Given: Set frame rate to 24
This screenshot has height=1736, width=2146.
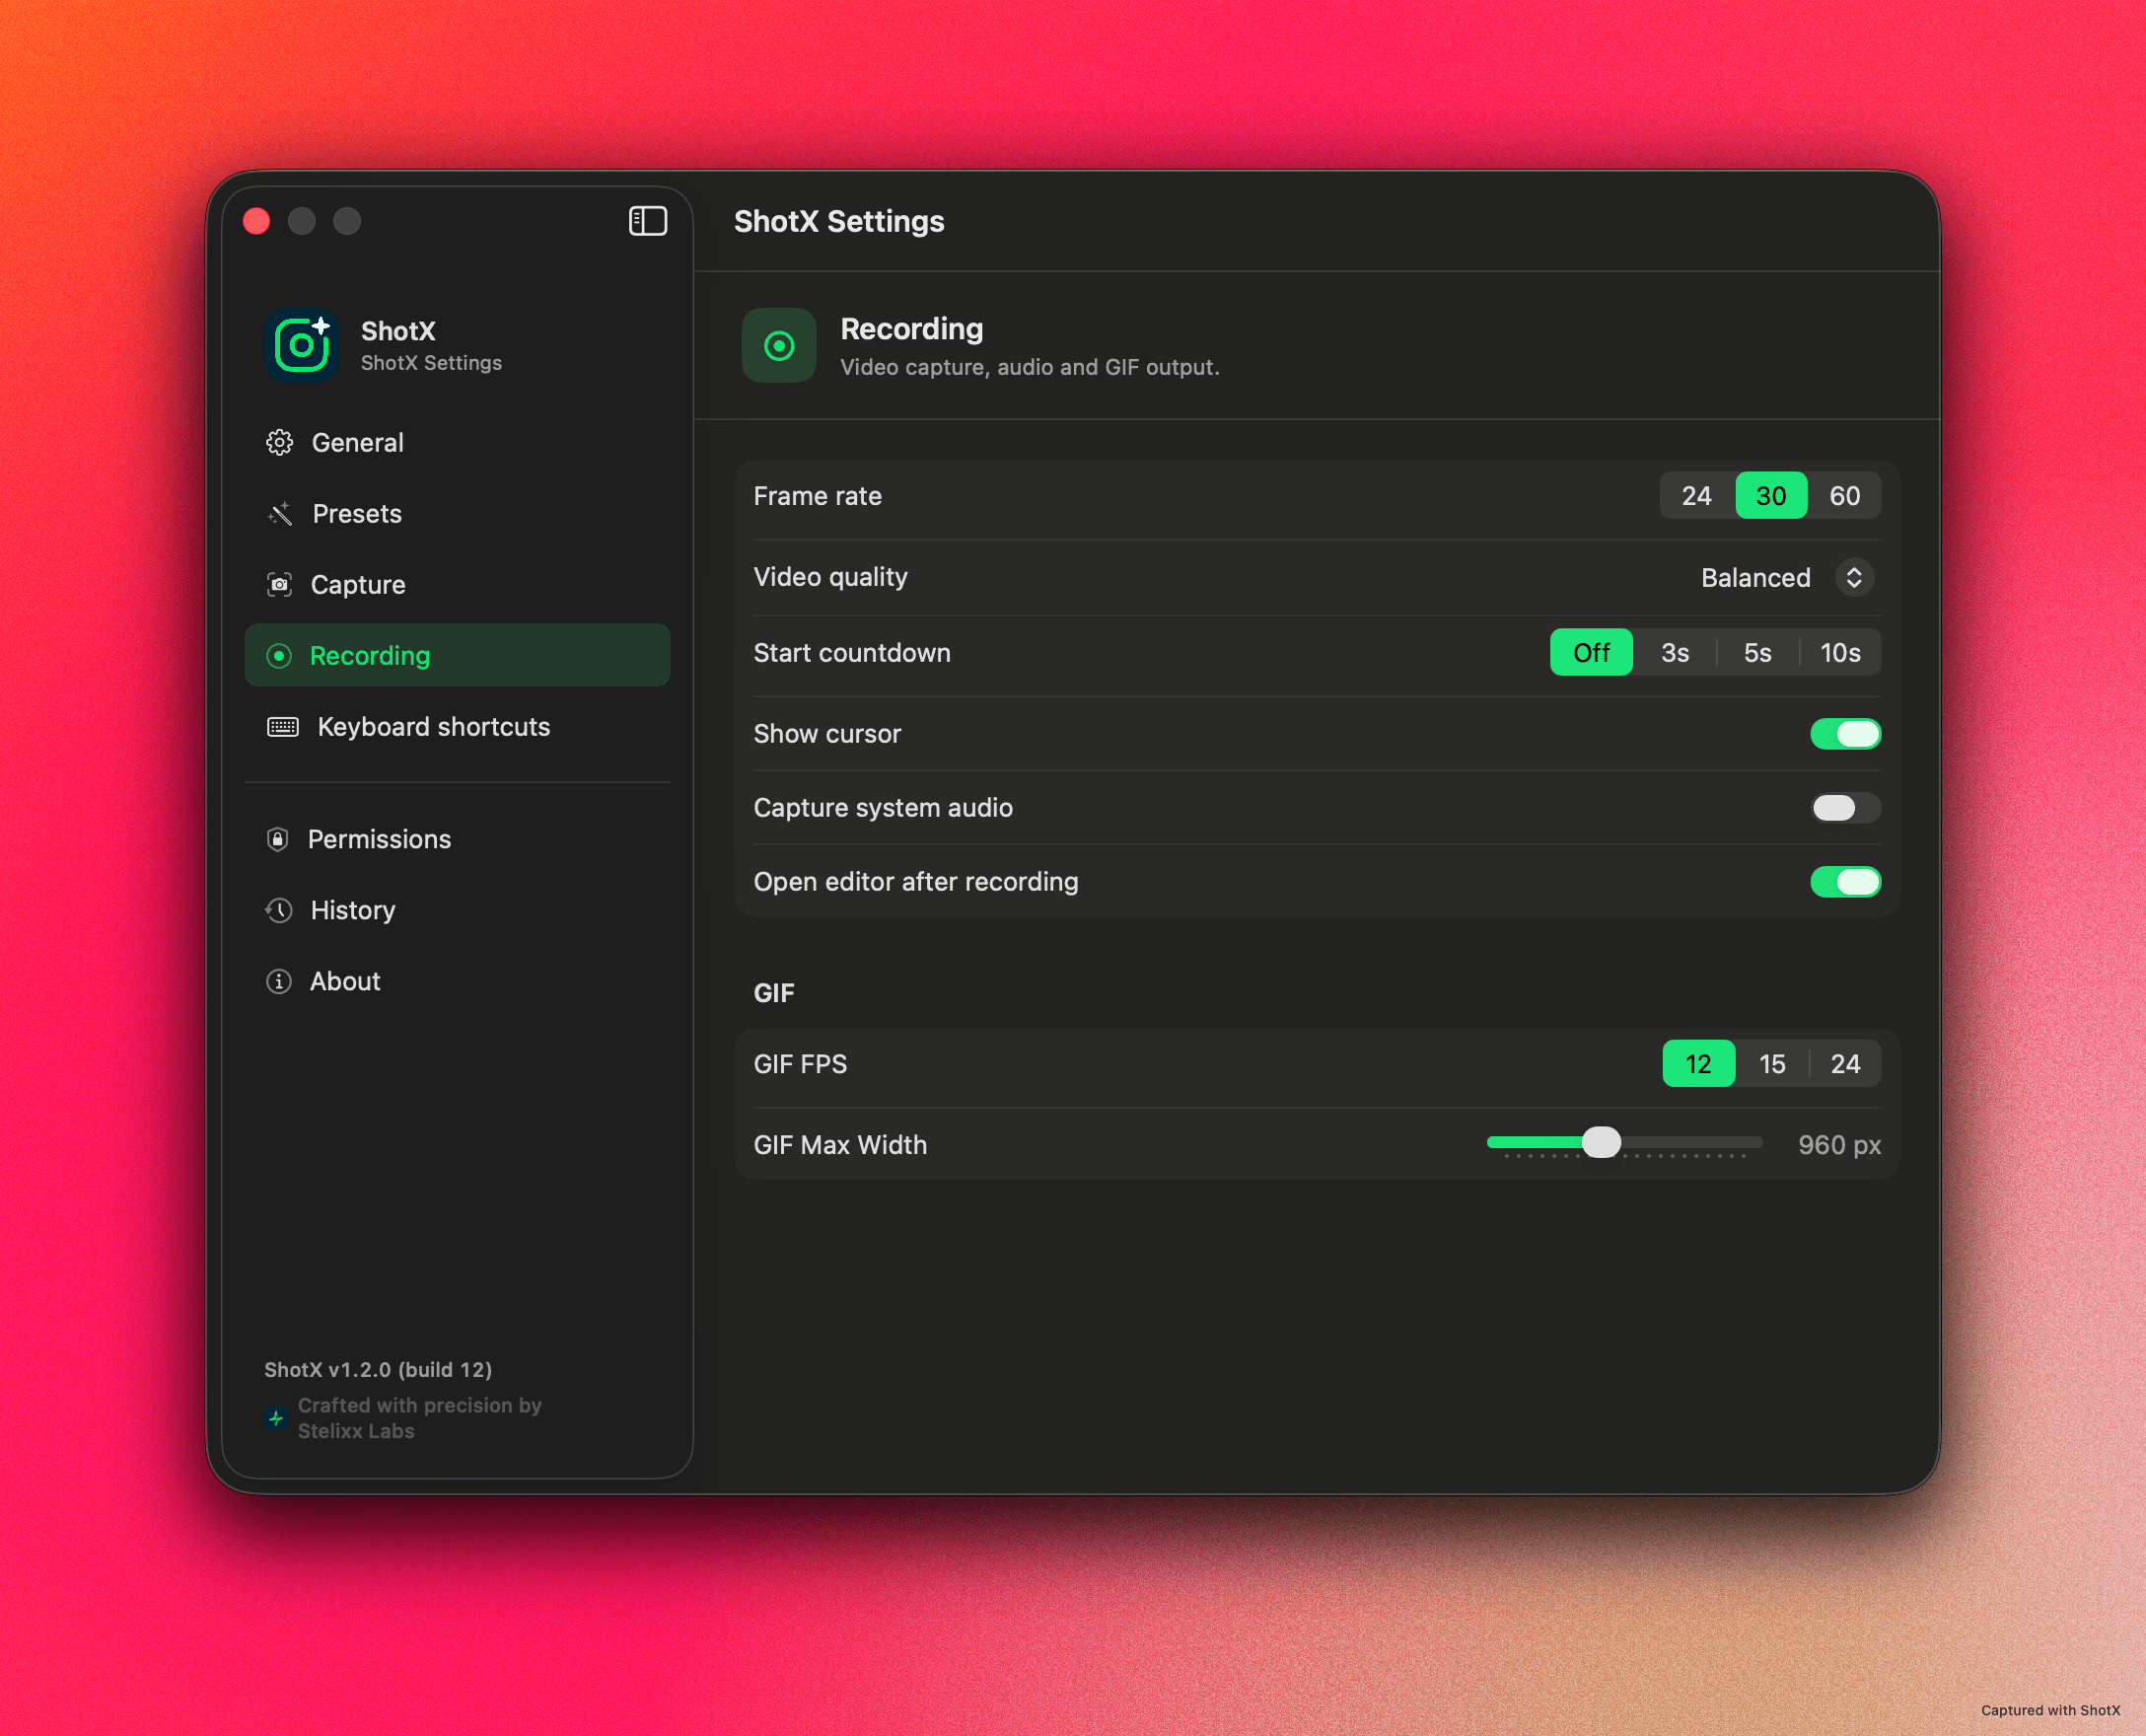Looking at the screenshot, I should pyautogui.click(x=1696, y=495).
